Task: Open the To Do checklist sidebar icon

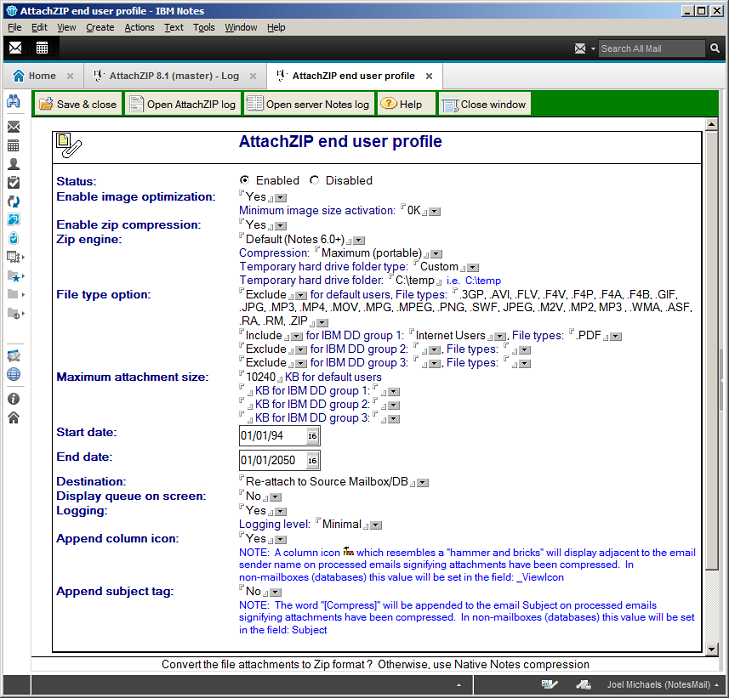Action: coord(14,183)
